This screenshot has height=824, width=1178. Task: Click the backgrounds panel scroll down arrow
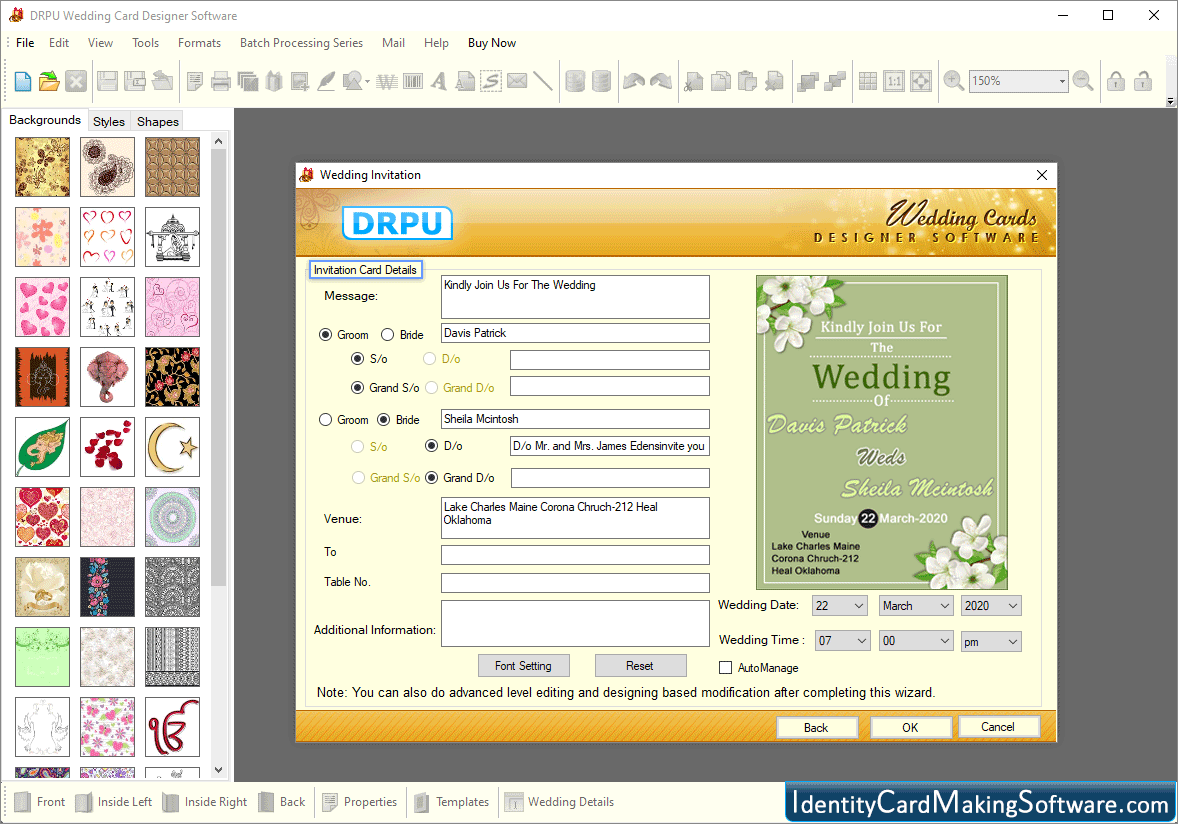[219, 770]
